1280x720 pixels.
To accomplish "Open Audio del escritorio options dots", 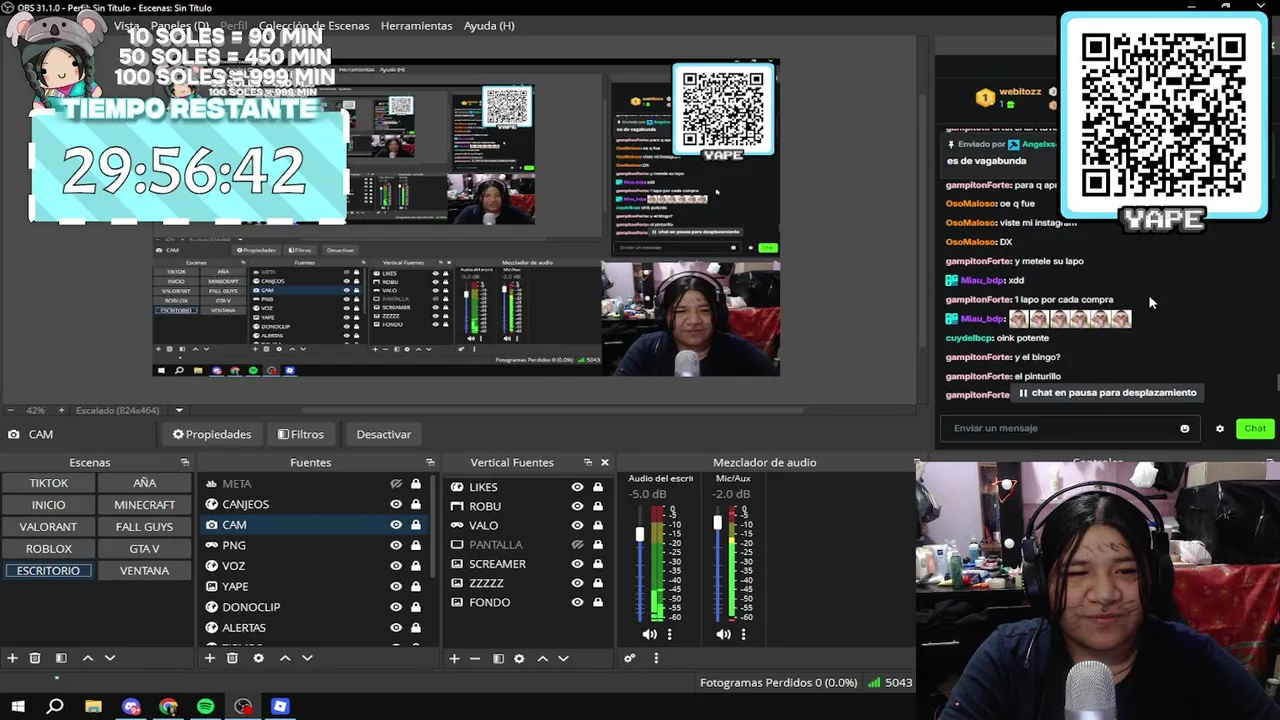I will pos(669,634).
